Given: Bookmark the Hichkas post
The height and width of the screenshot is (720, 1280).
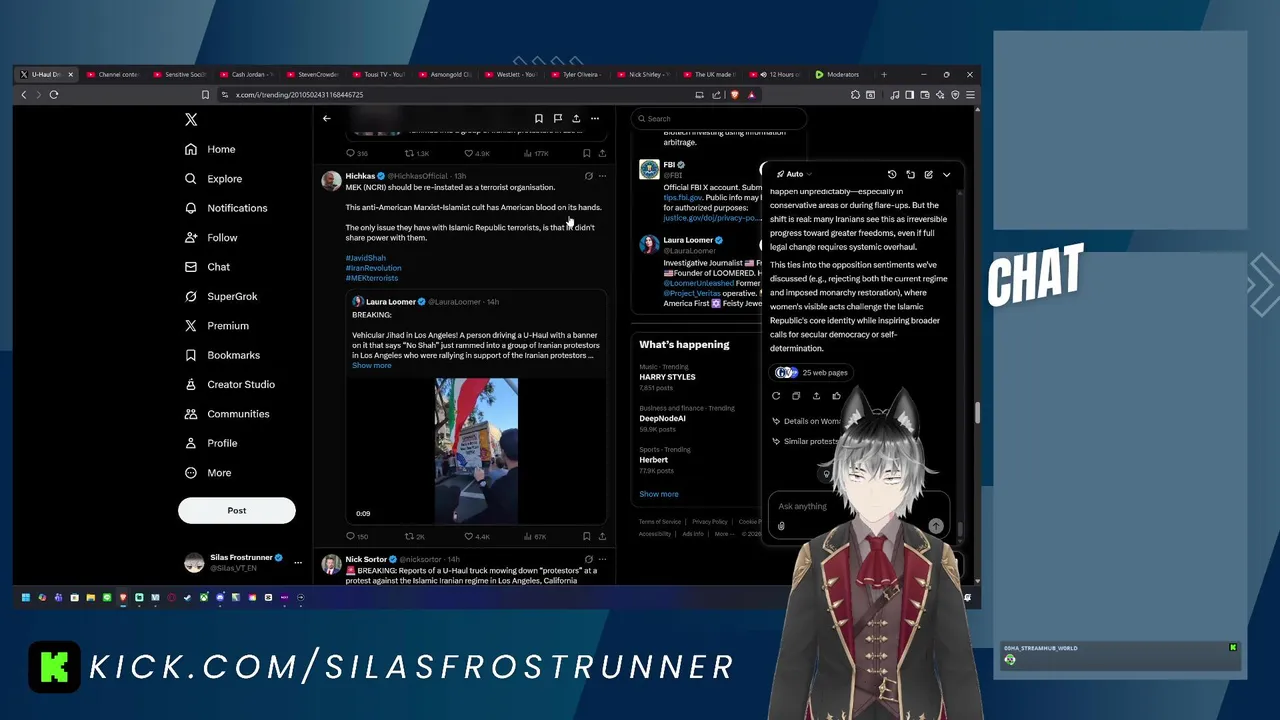Looking at the screenshot, I should (586, 537).
